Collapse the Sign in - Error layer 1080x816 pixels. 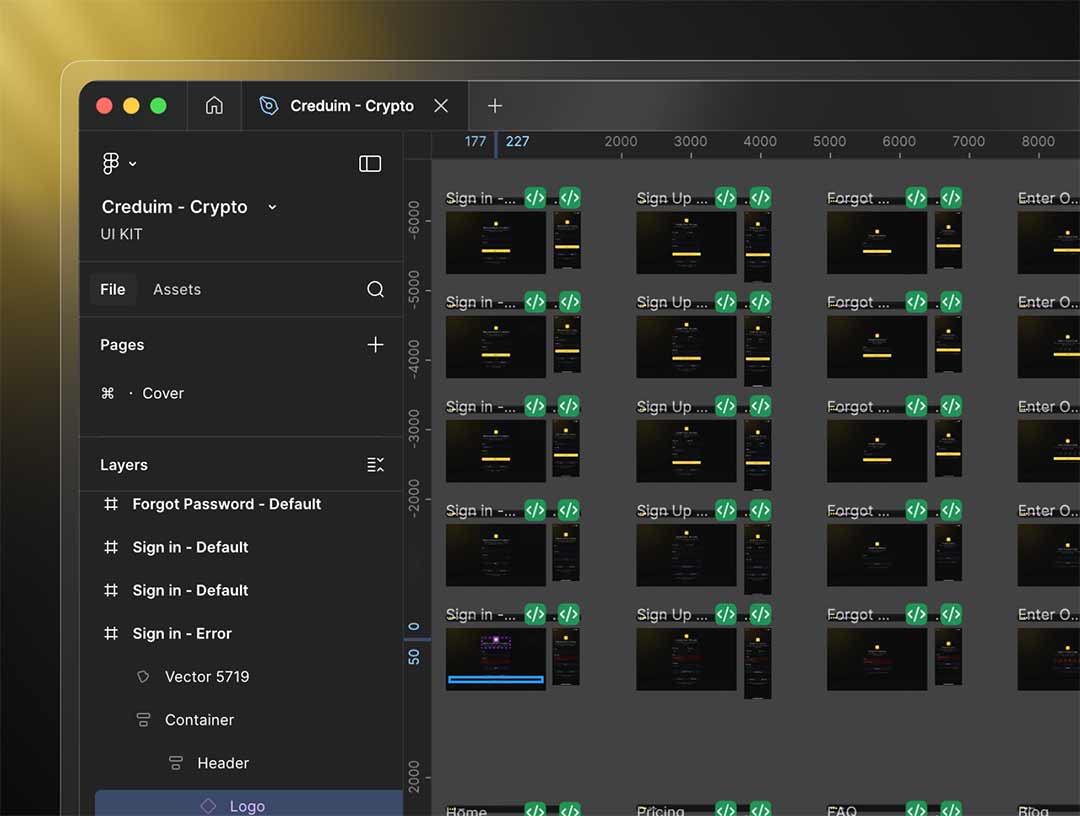click(x=182, y=634)
